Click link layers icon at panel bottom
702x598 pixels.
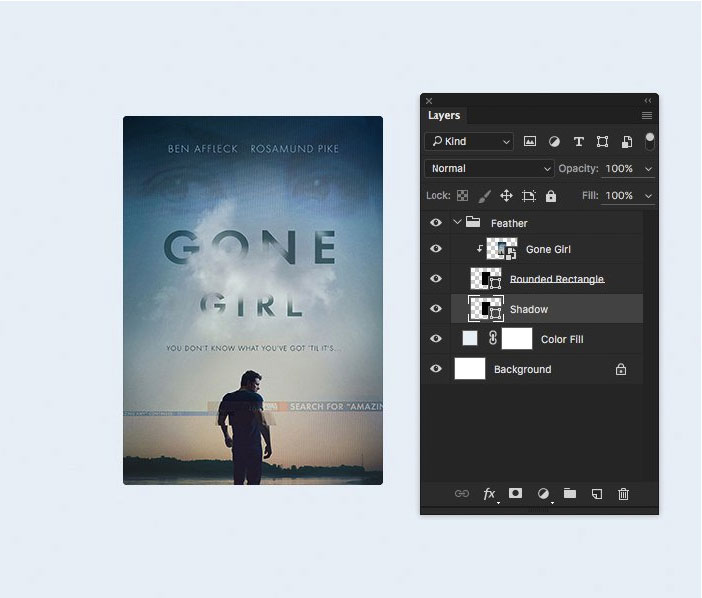pyautogui.click(x=462, y=494)
